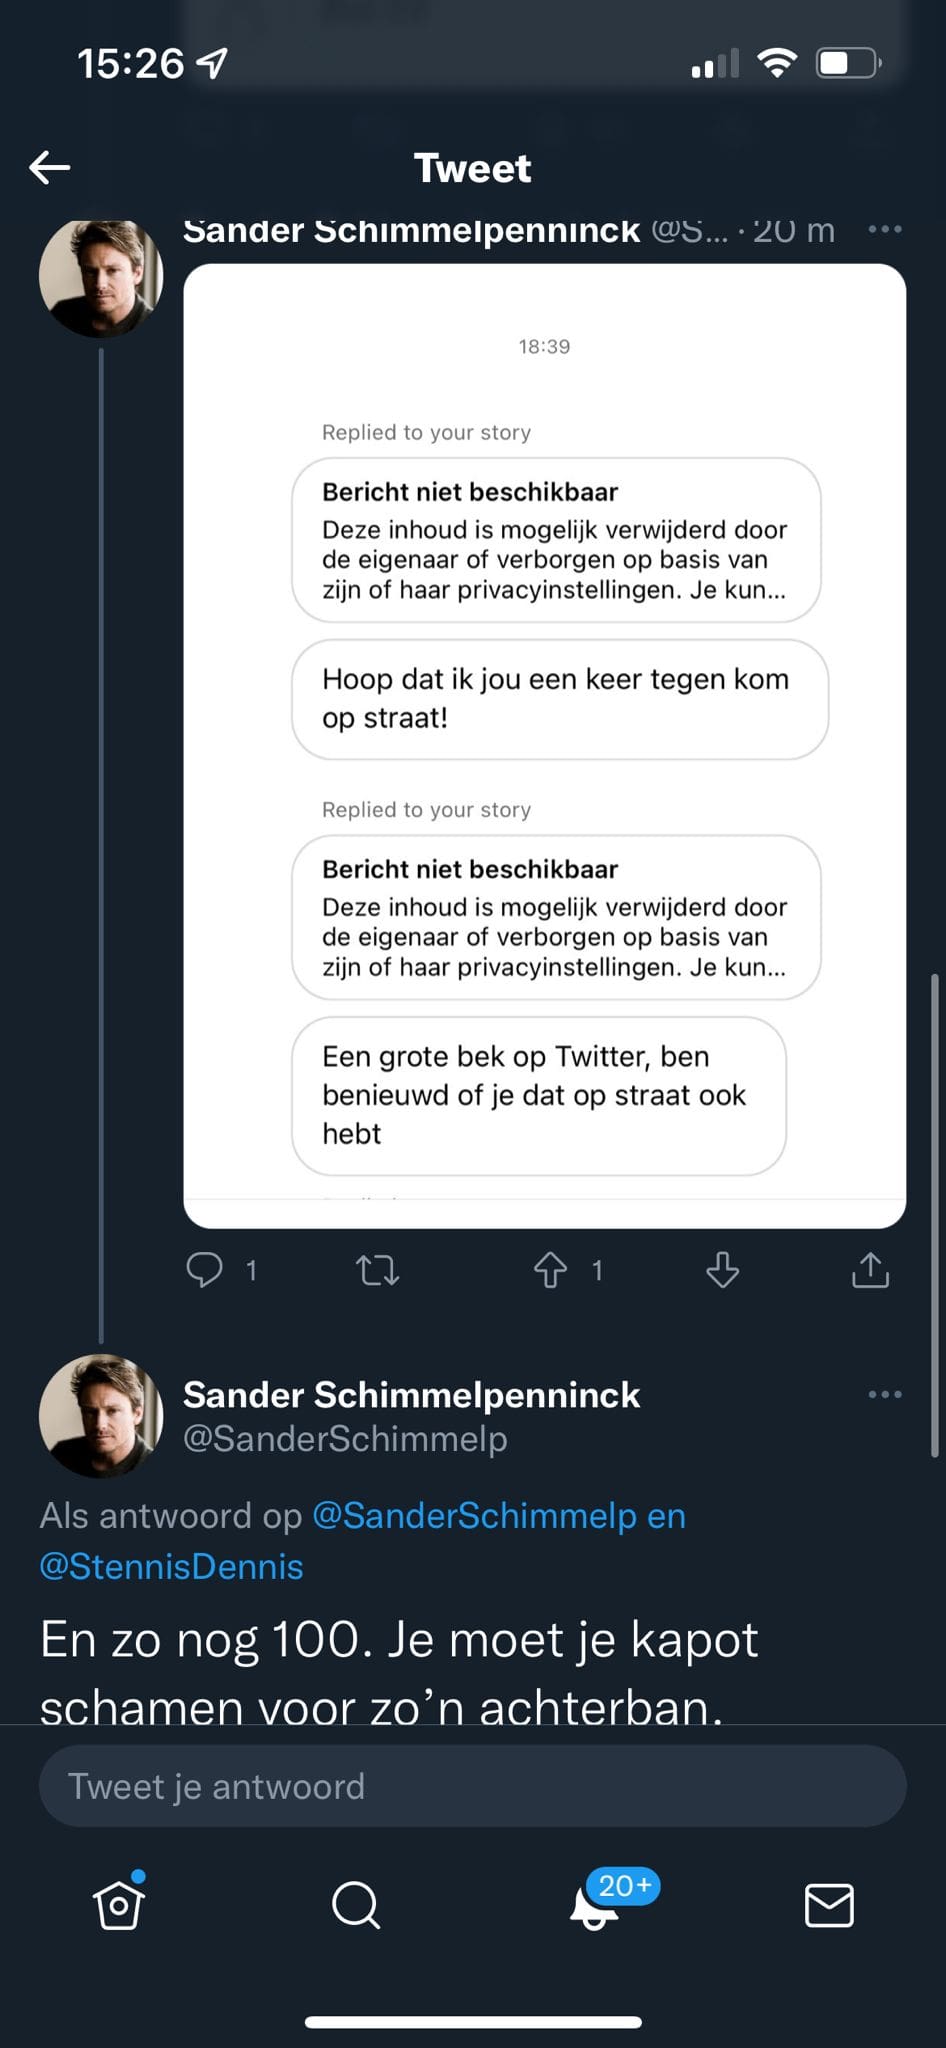Open the Messages envelope icon
946x2048 pixels.
(829, 1905)
